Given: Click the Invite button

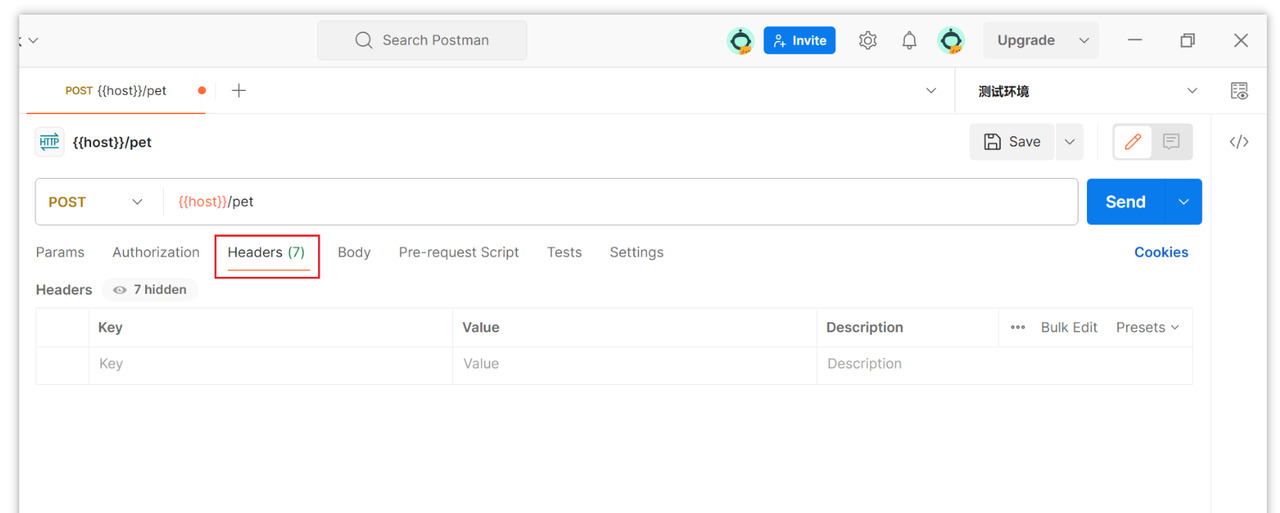Looking at the screenshot, I should coord(799,40).
